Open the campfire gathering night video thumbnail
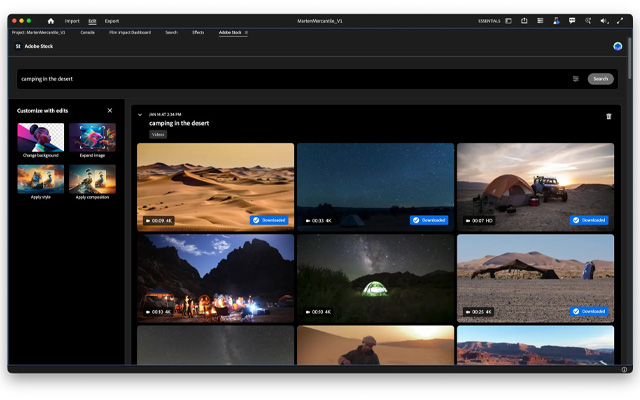This screenshot has height=400, width=640. [x=216, y=278]
